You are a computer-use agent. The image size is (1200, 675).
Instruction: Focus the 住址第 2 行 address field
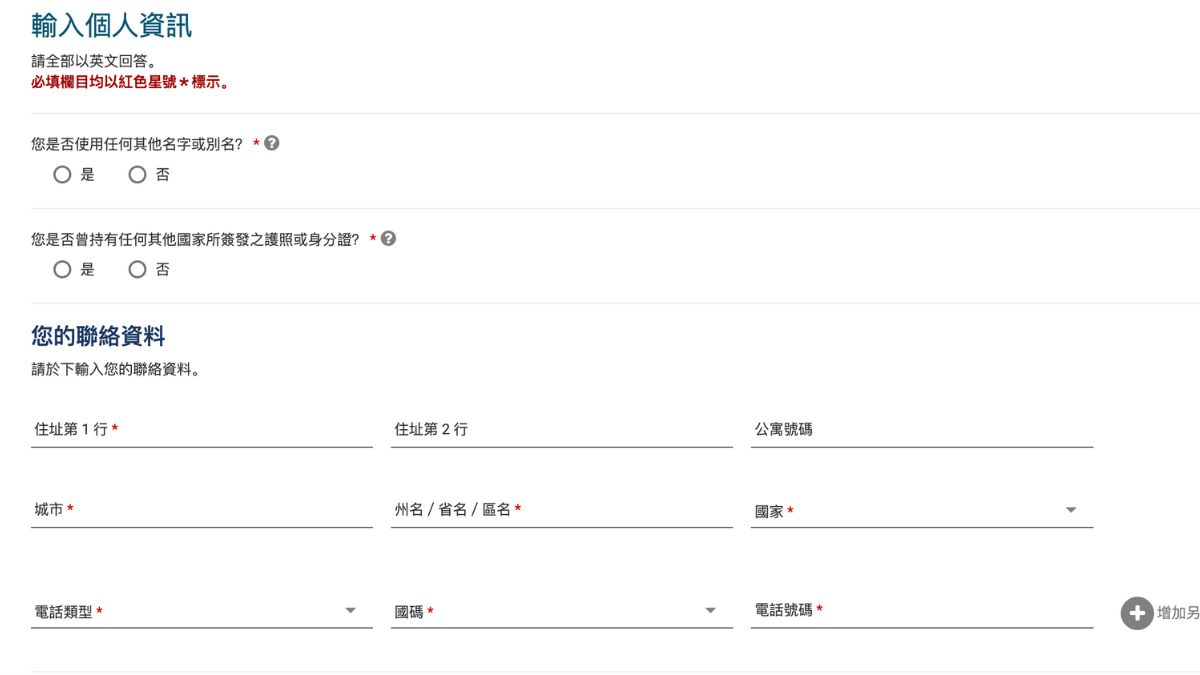coord(562,430)
